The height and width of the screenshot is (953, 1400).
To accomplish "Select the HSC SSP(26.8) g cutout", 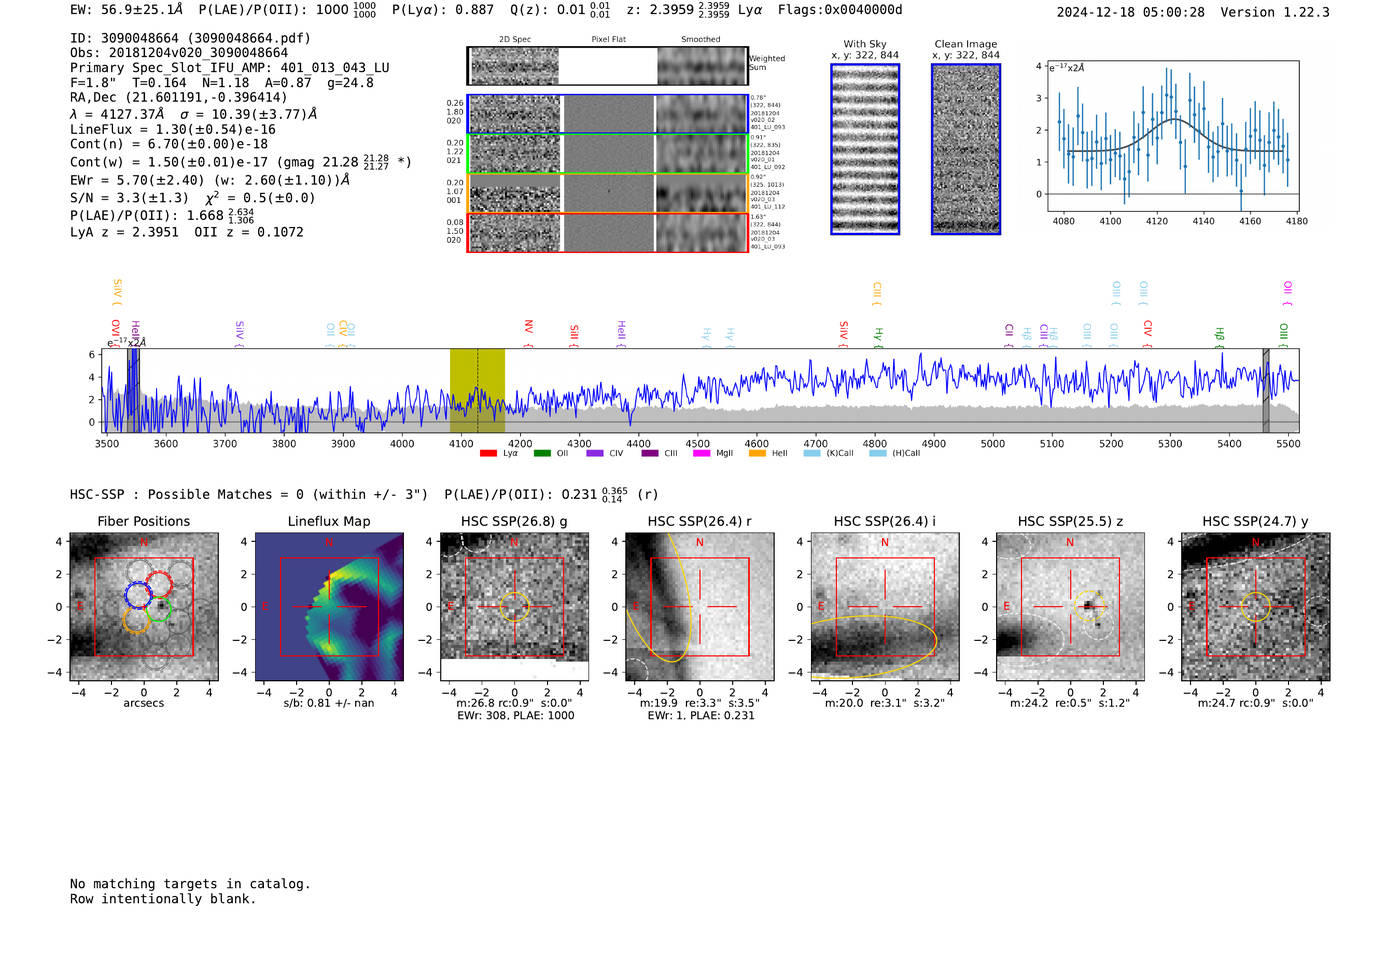I will coord(514,607).
